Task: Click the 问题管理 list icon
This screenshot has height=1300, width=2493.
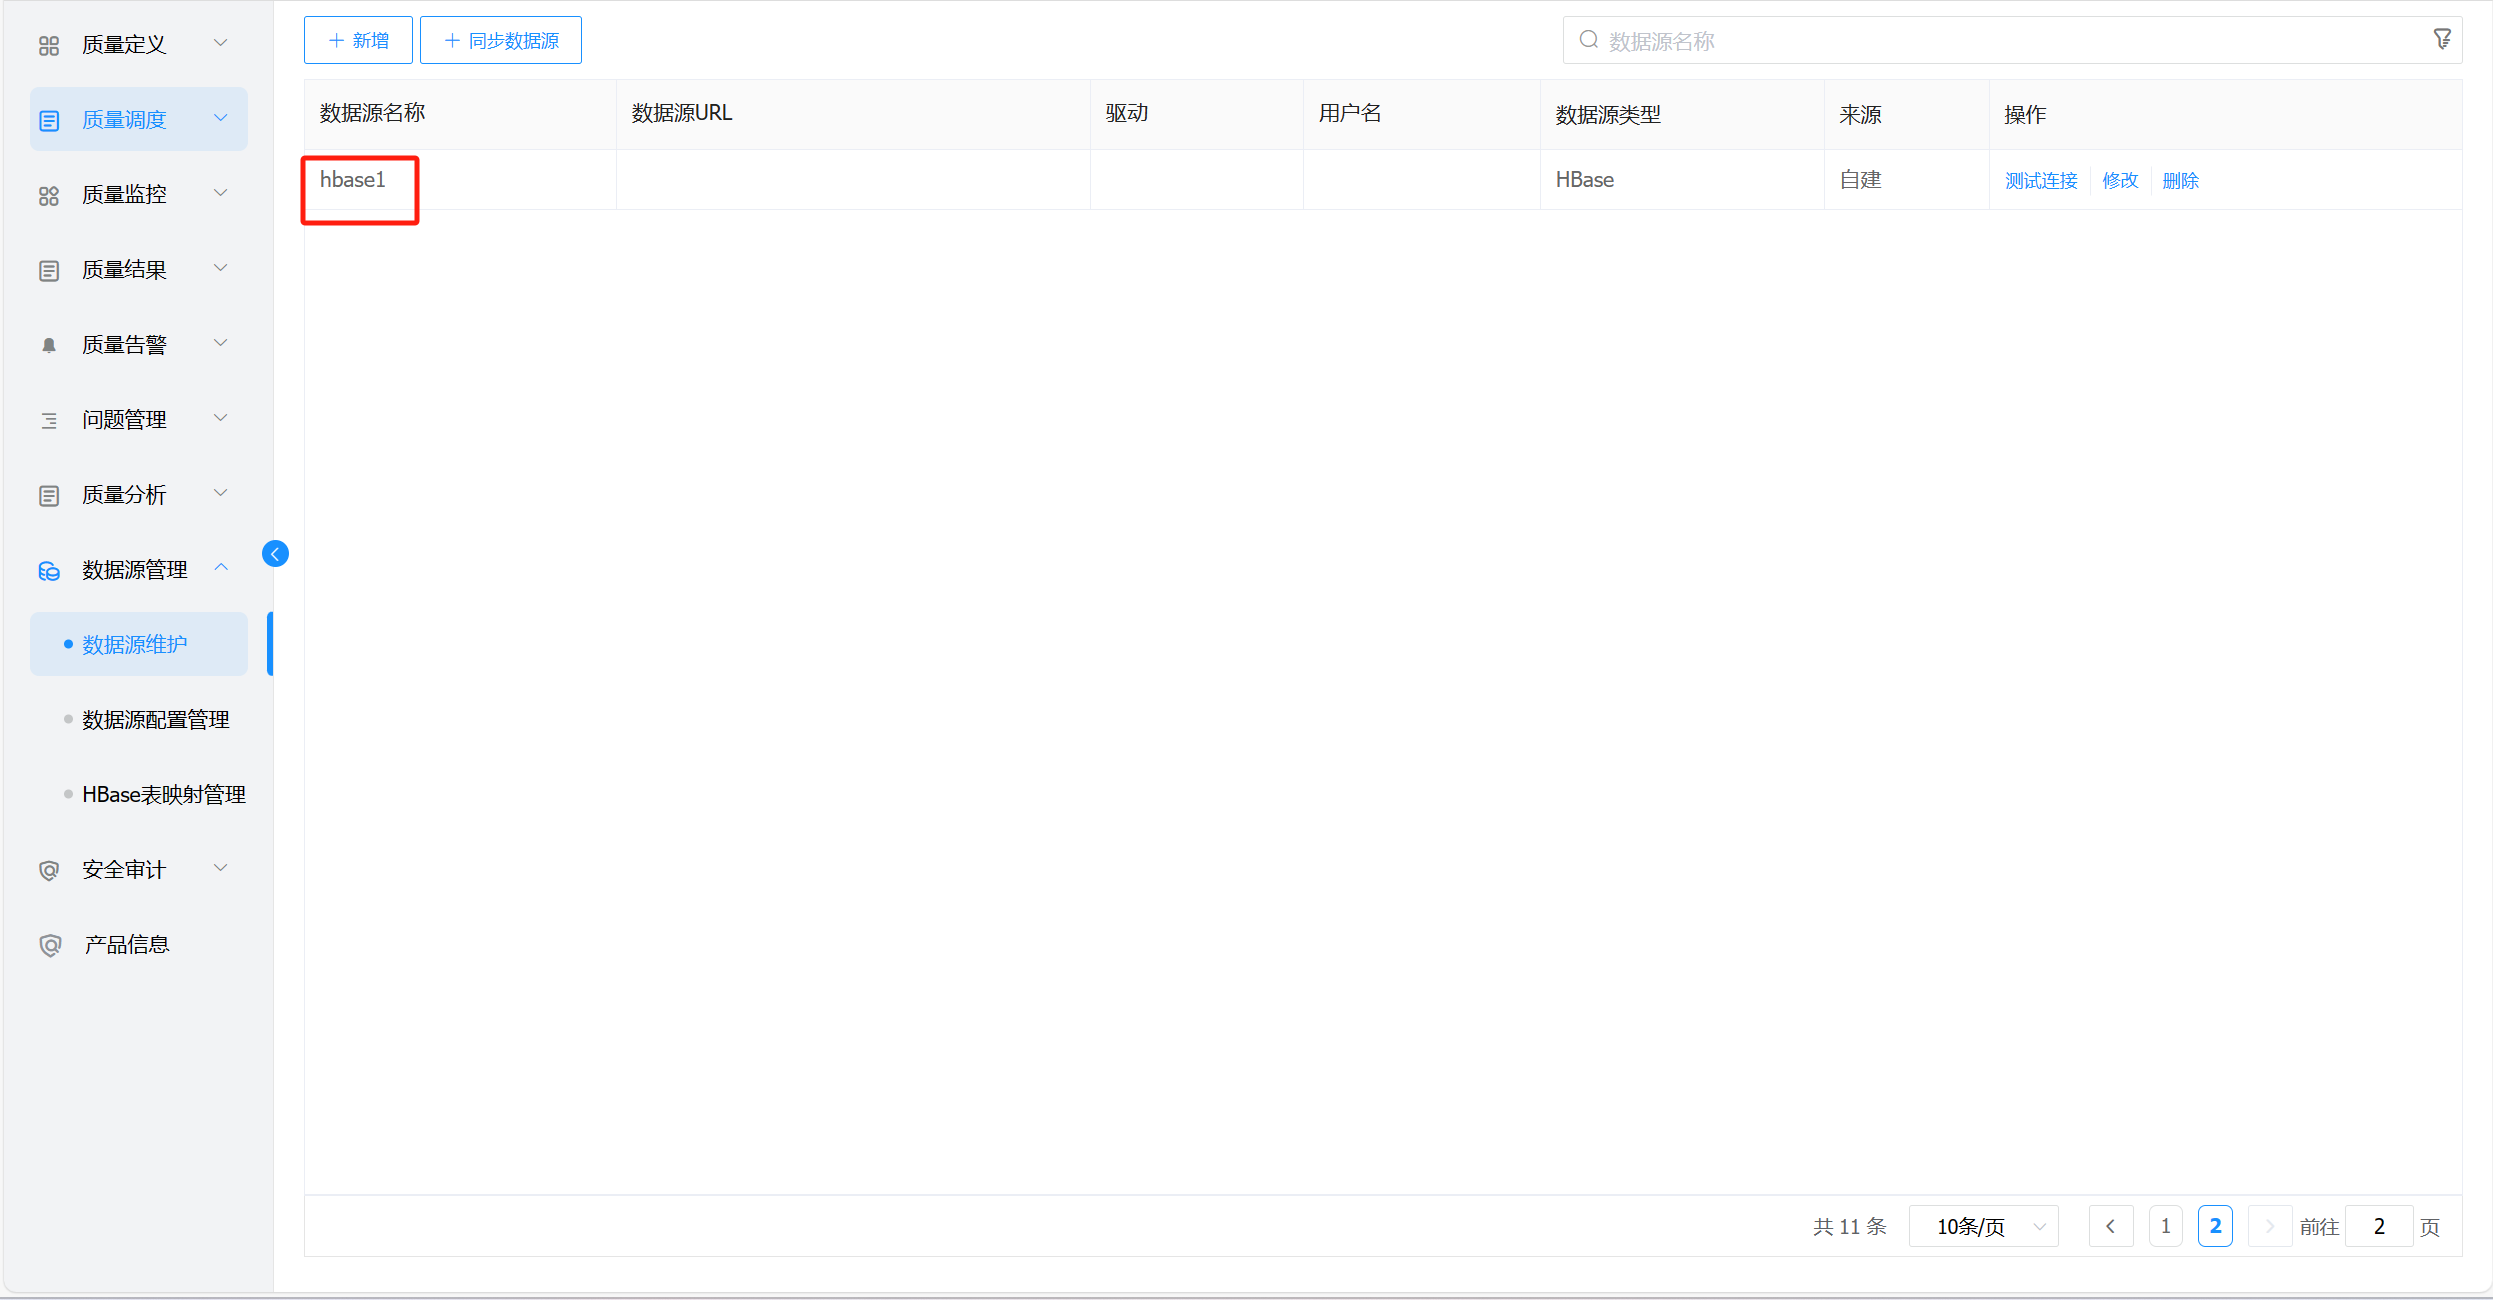Action: coord(49,421)
